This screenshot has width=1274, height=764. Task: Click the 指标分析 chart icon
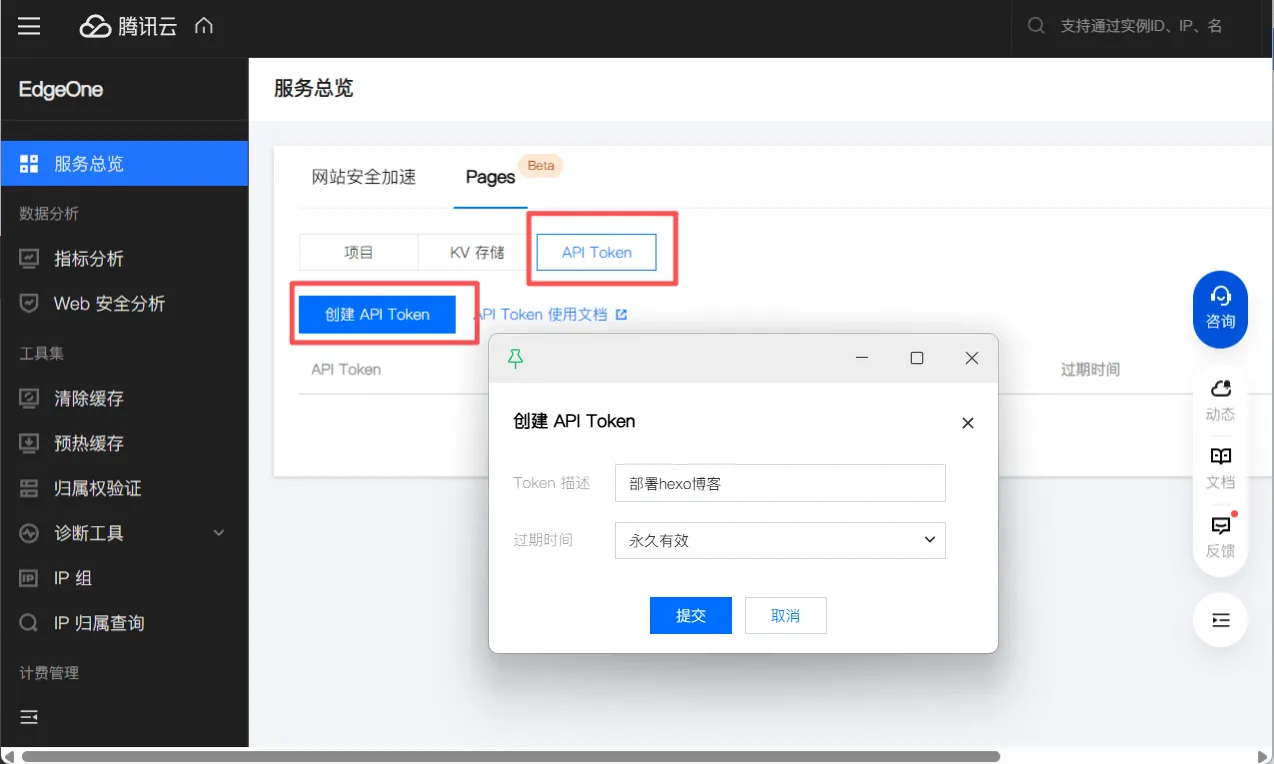point(29,259)
